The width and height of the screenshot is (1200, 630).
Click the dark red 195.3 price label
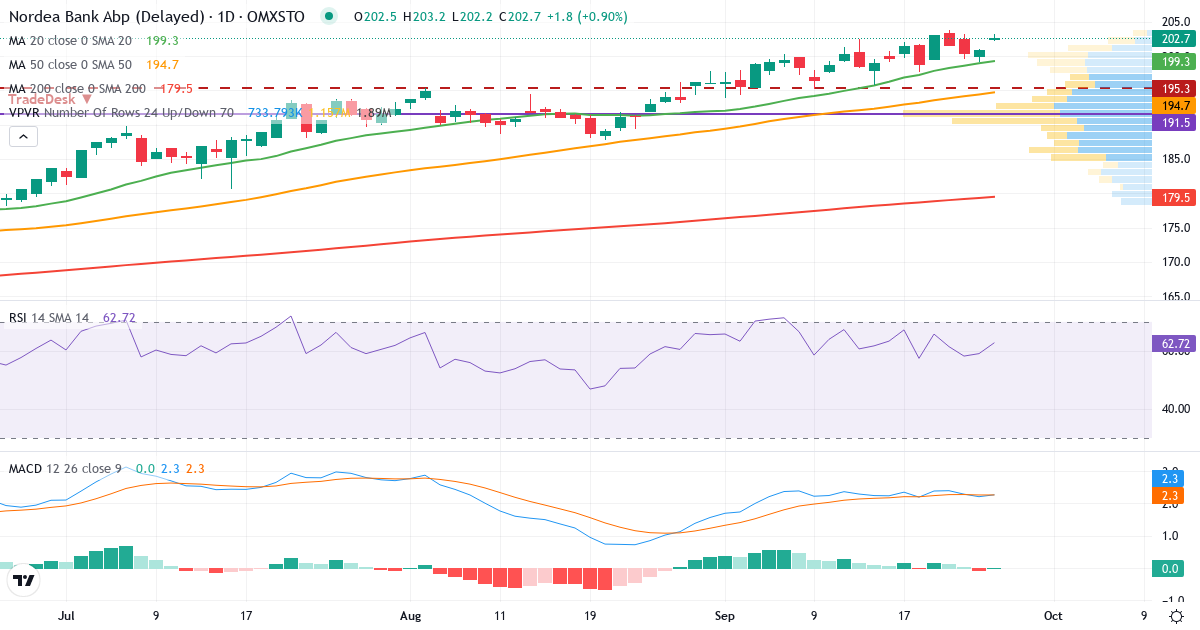[x=1172, y=88]
